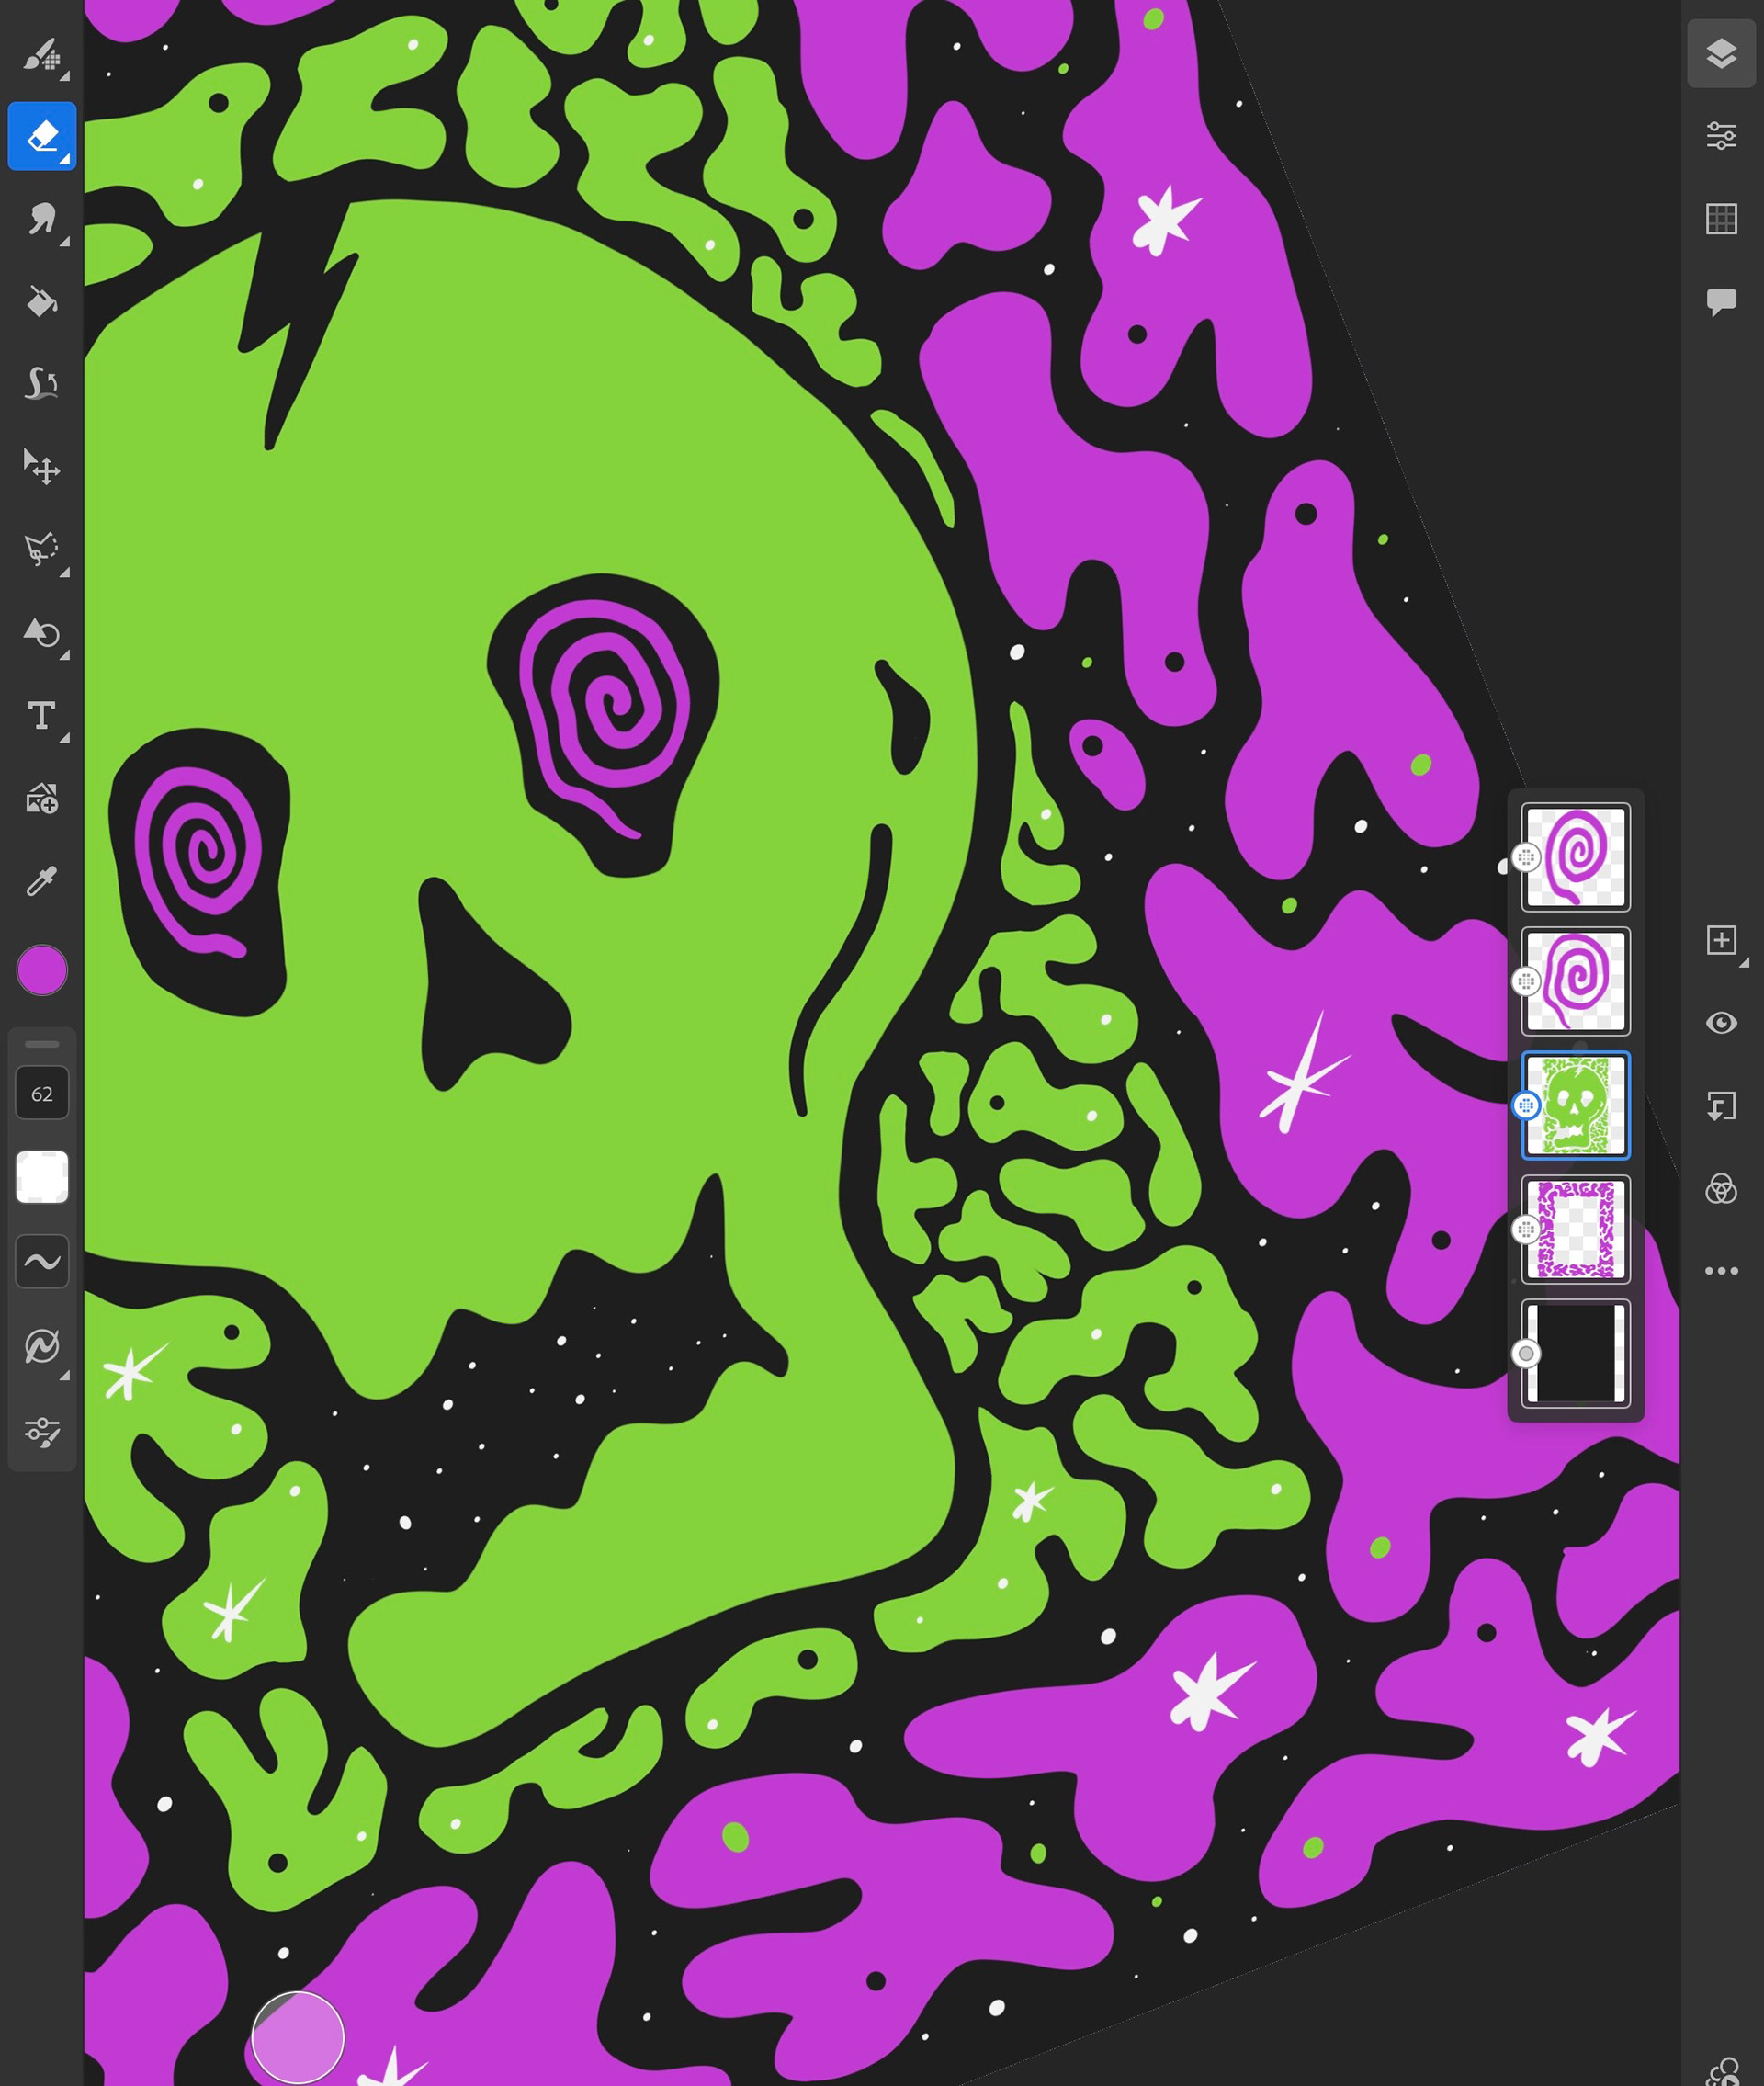Choose the Lasso selection tool
The width and height of the screenshot is (1764, 2086).
pos(41,550)
